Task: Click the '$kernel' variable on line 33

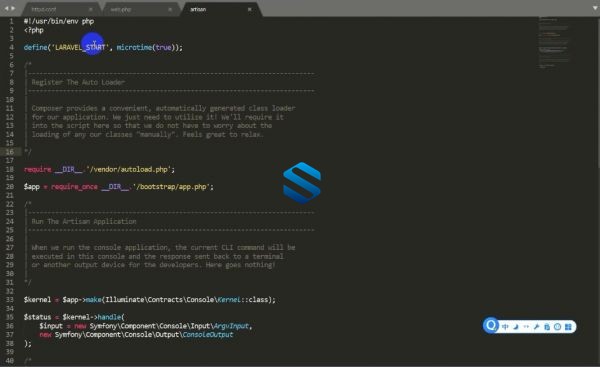Action: [x=37, y=300]
